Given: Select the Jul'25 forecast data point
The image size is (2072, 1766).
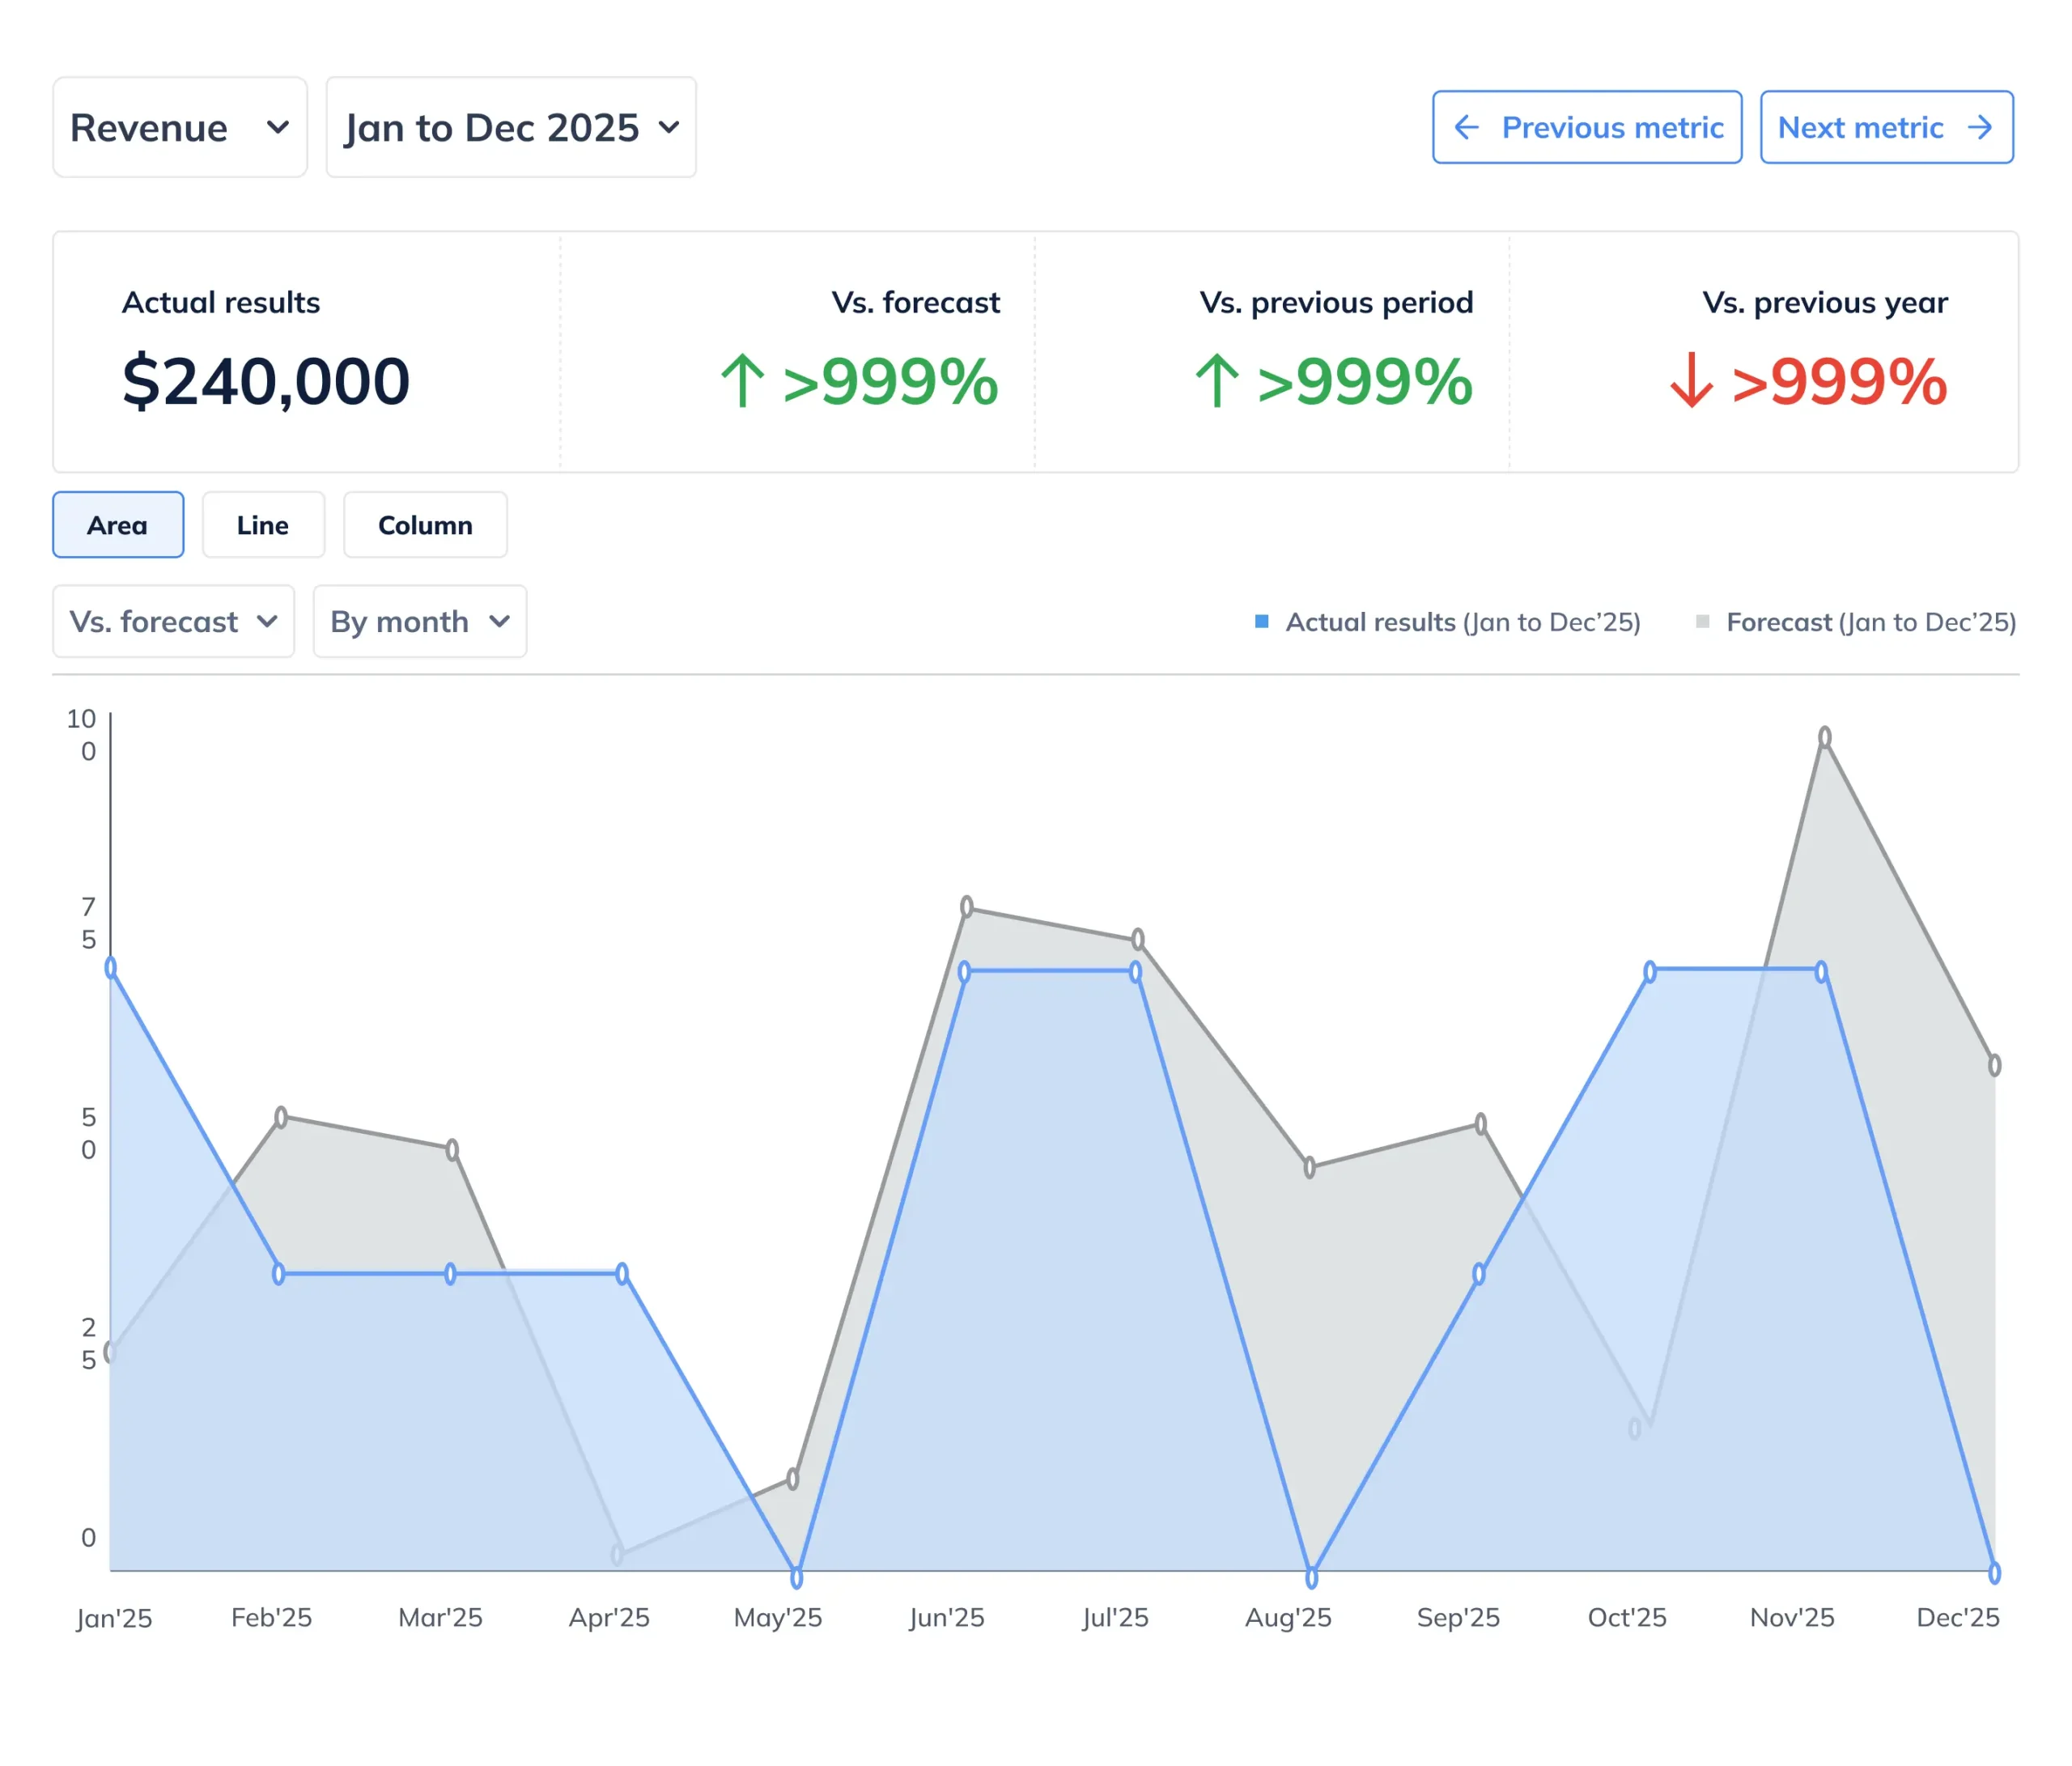Looking at the screenshot, I should [x=1138, y=940].
